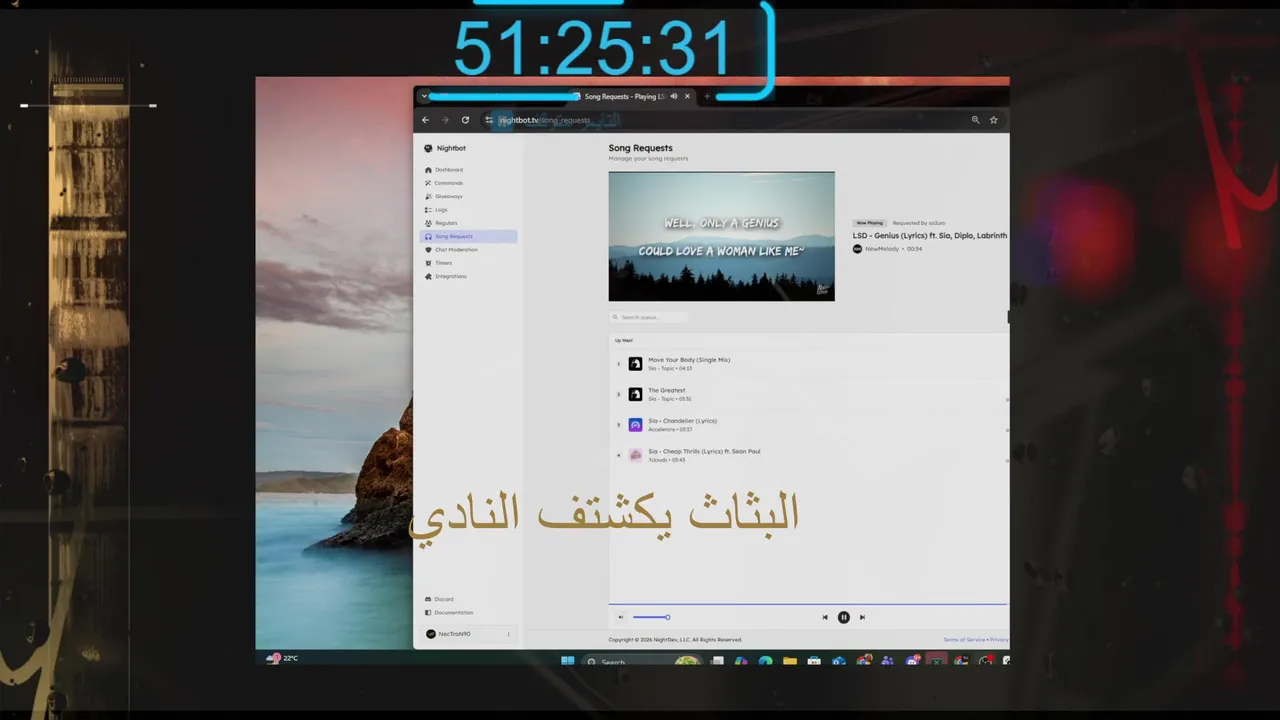This screenshot has width=1280, height=720.
Task: Mute the song player volume
Action: click(620, 617)
